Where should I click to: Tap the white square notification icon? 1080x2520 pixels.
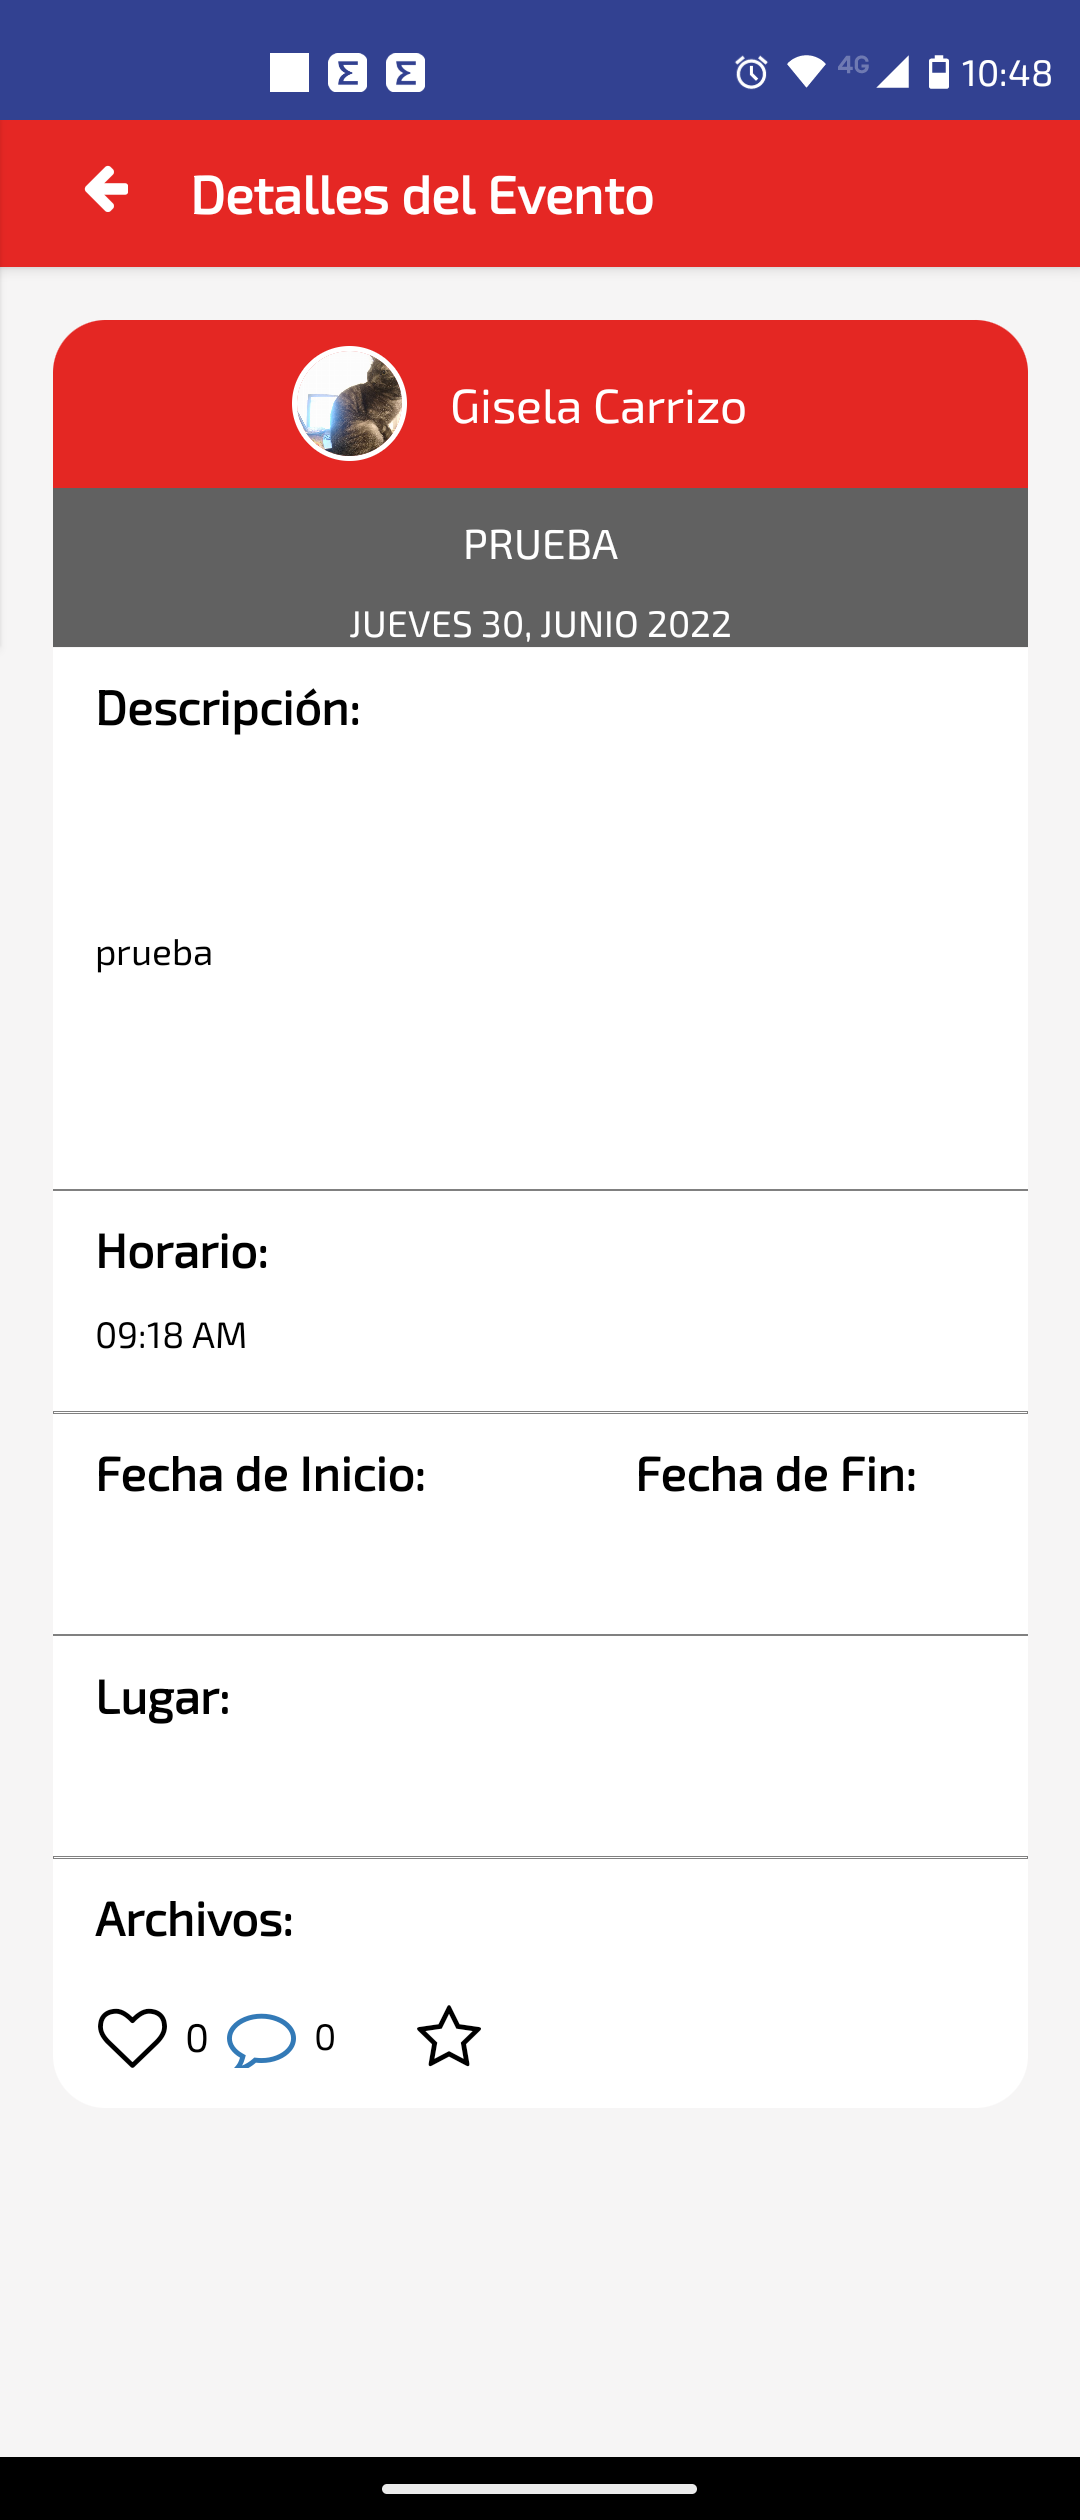click(289, 72)
